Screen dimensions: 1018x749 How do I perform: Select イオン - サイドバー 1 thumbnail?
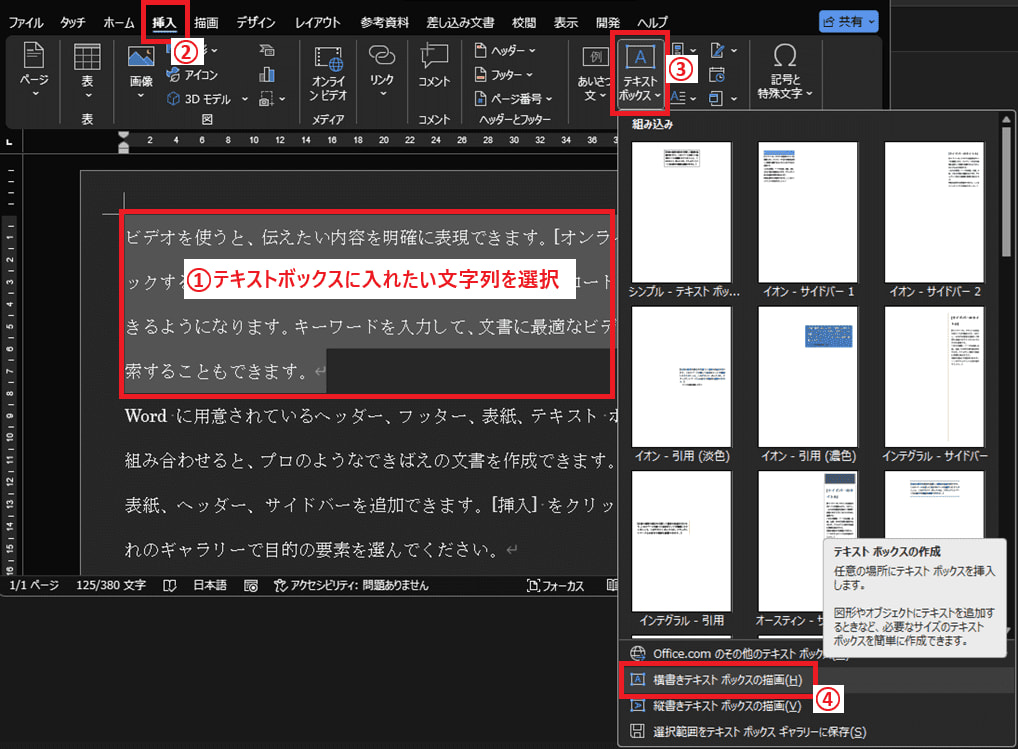click(x=808, y=210)
